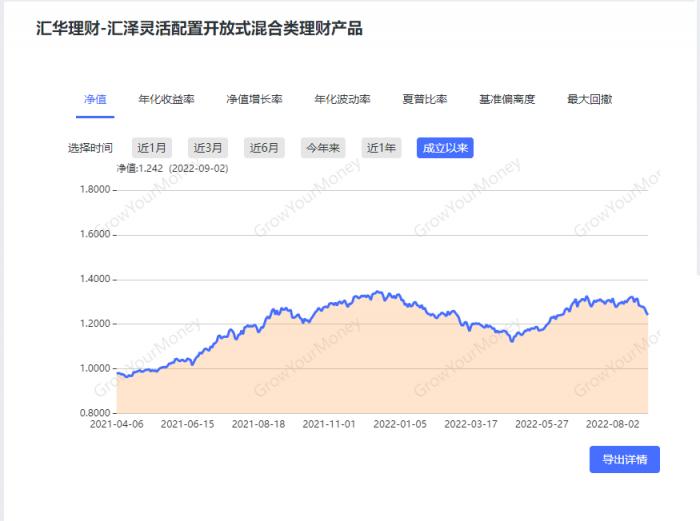The image size is (700, 521).
Task: Click the net value line's final point
Action: 647,314
